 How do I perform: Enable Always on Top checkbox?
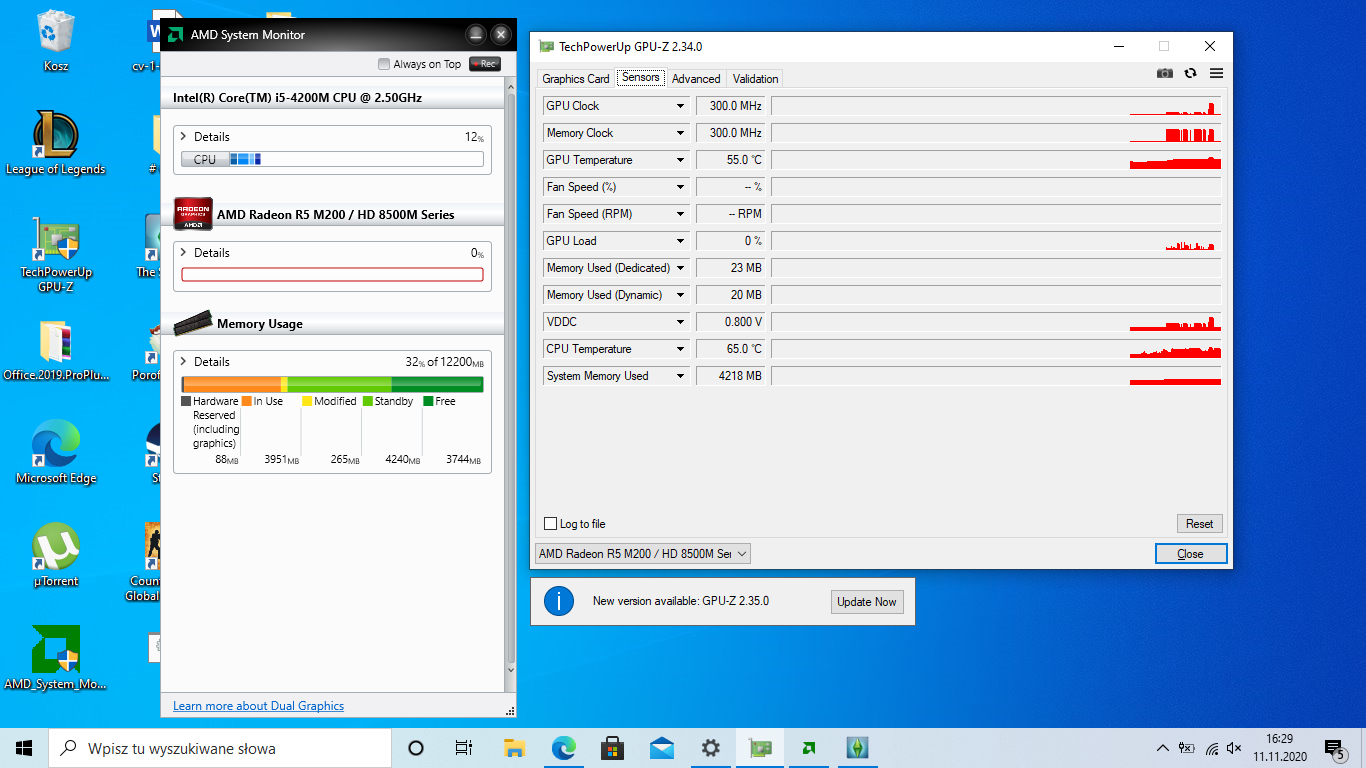[x=384, y=64]
